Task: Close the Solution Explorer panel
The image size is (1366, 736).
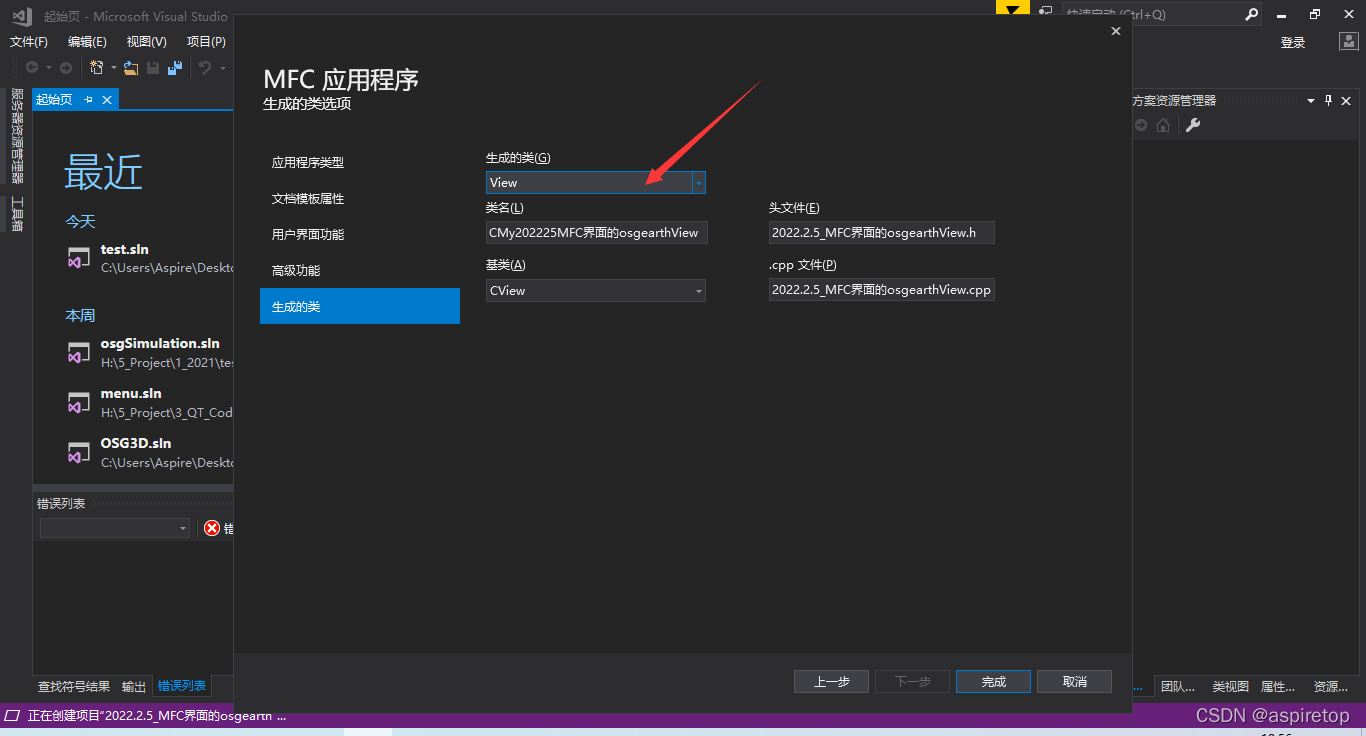Action: [x=1346, y=100]
